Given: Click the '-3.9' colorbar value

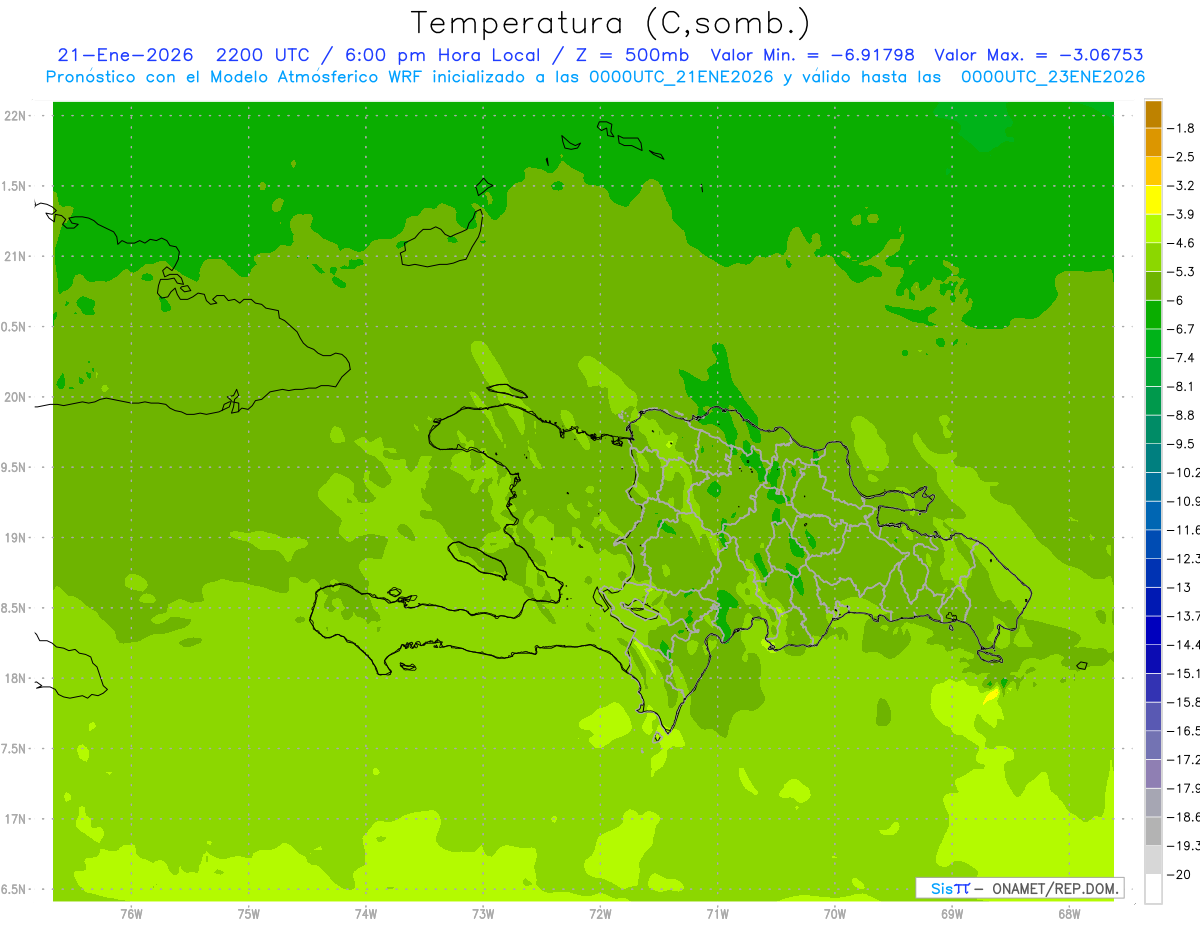Looking at the screenshot, I should [1181, 214].
